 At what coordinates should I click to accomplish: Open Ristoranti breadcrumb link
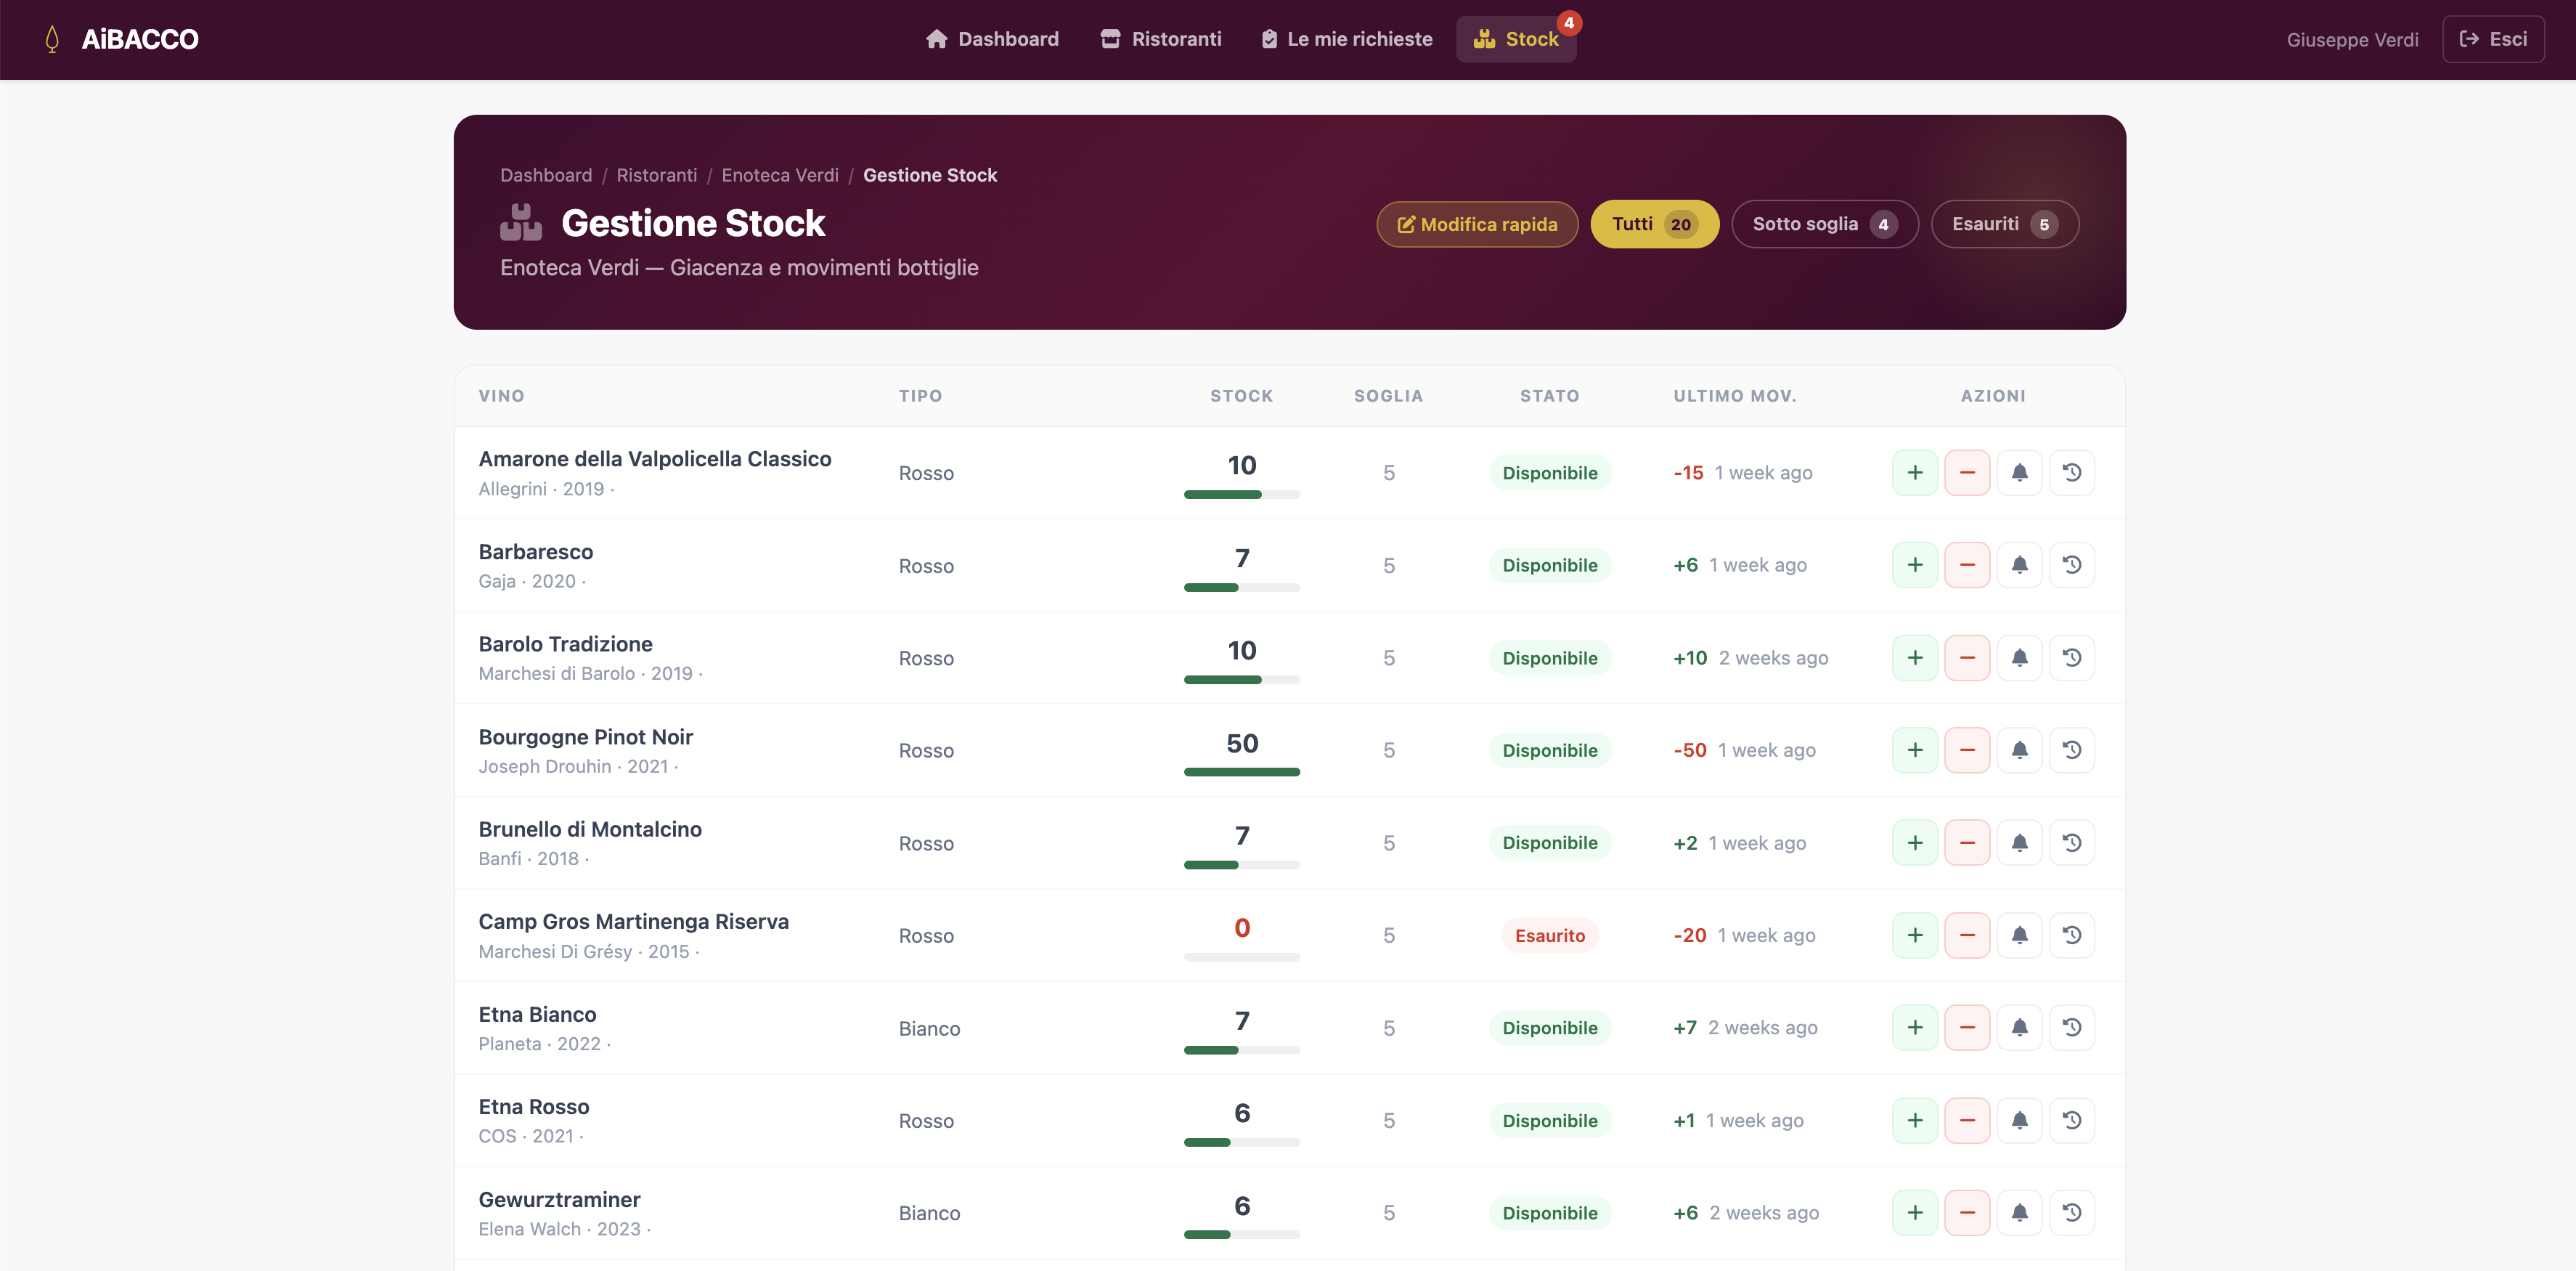coord(656,175)
